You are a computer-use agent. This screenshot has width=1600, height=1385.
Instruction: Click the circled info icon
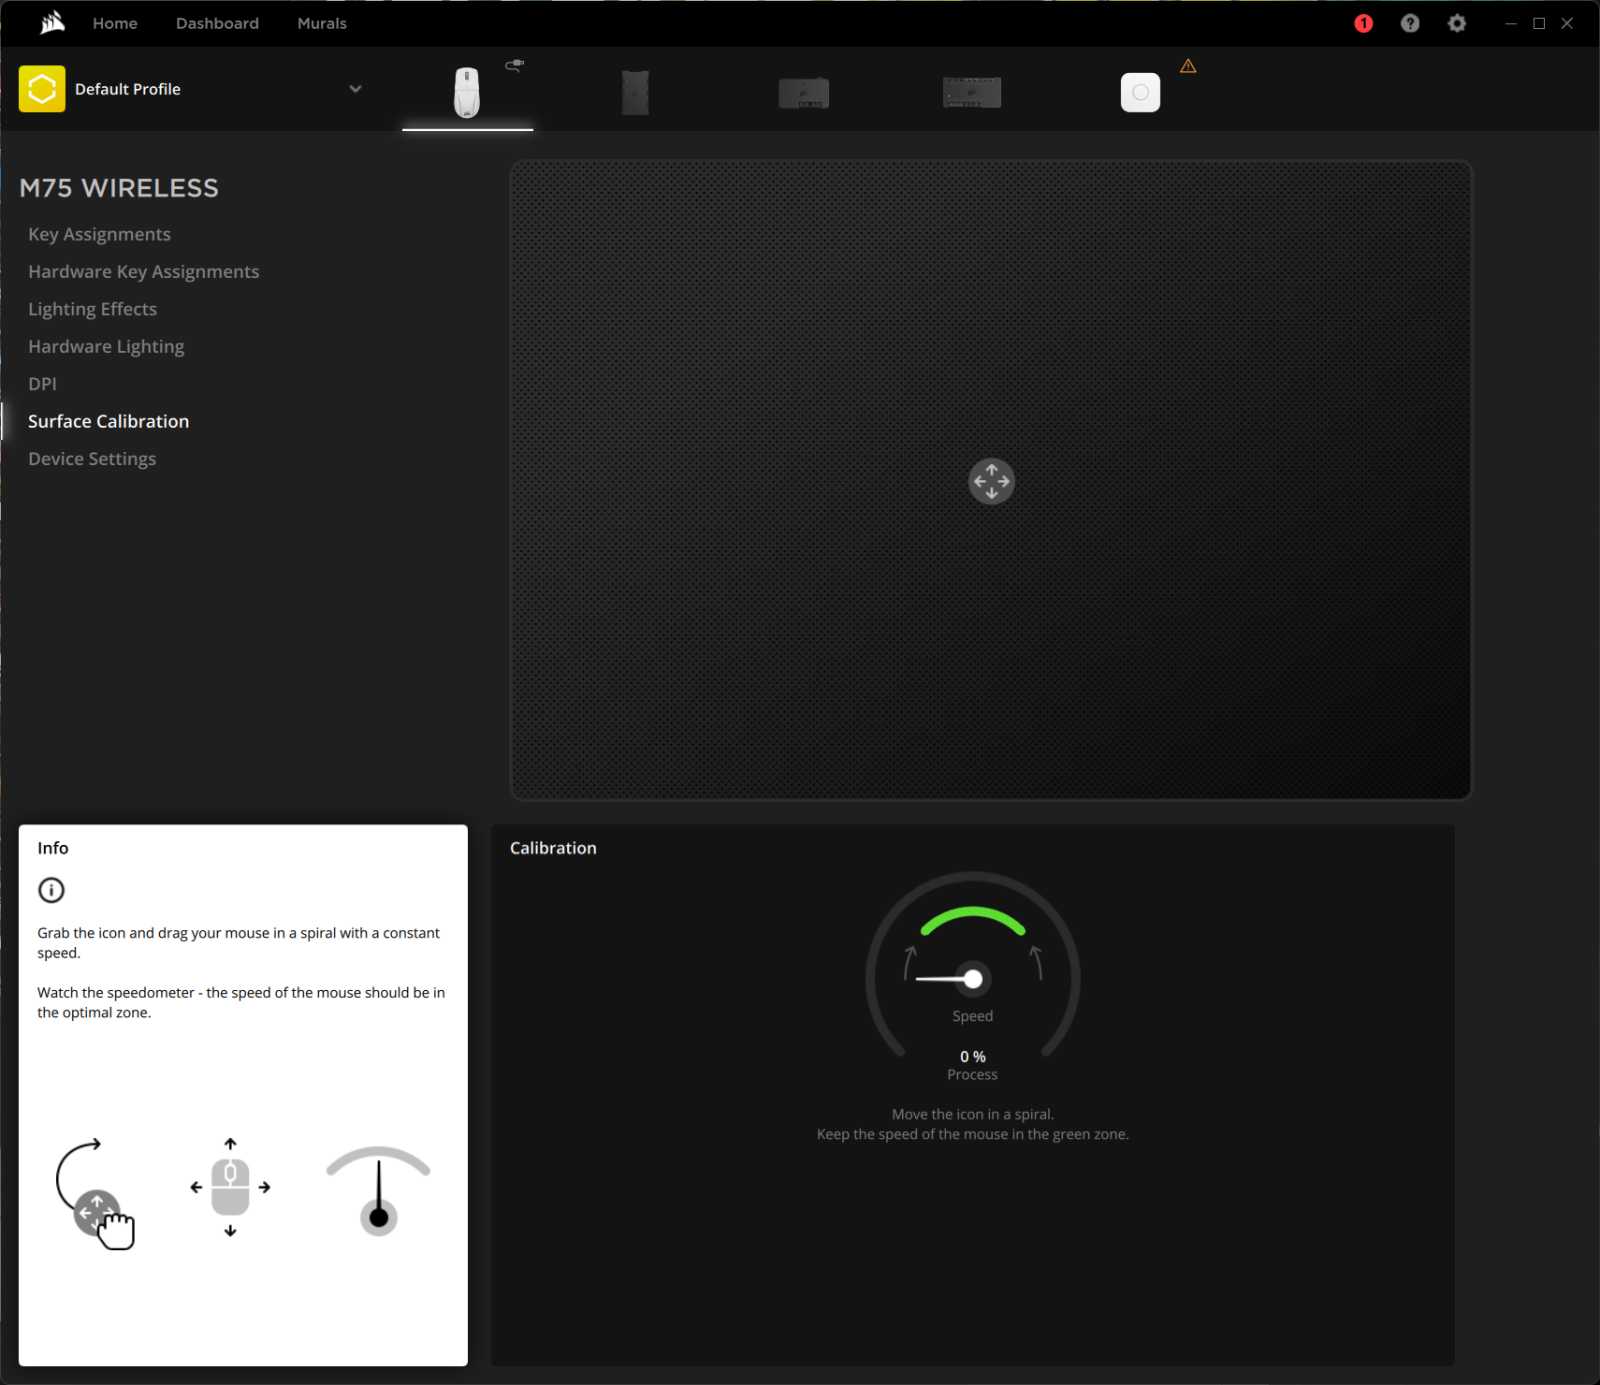[51, 890]
